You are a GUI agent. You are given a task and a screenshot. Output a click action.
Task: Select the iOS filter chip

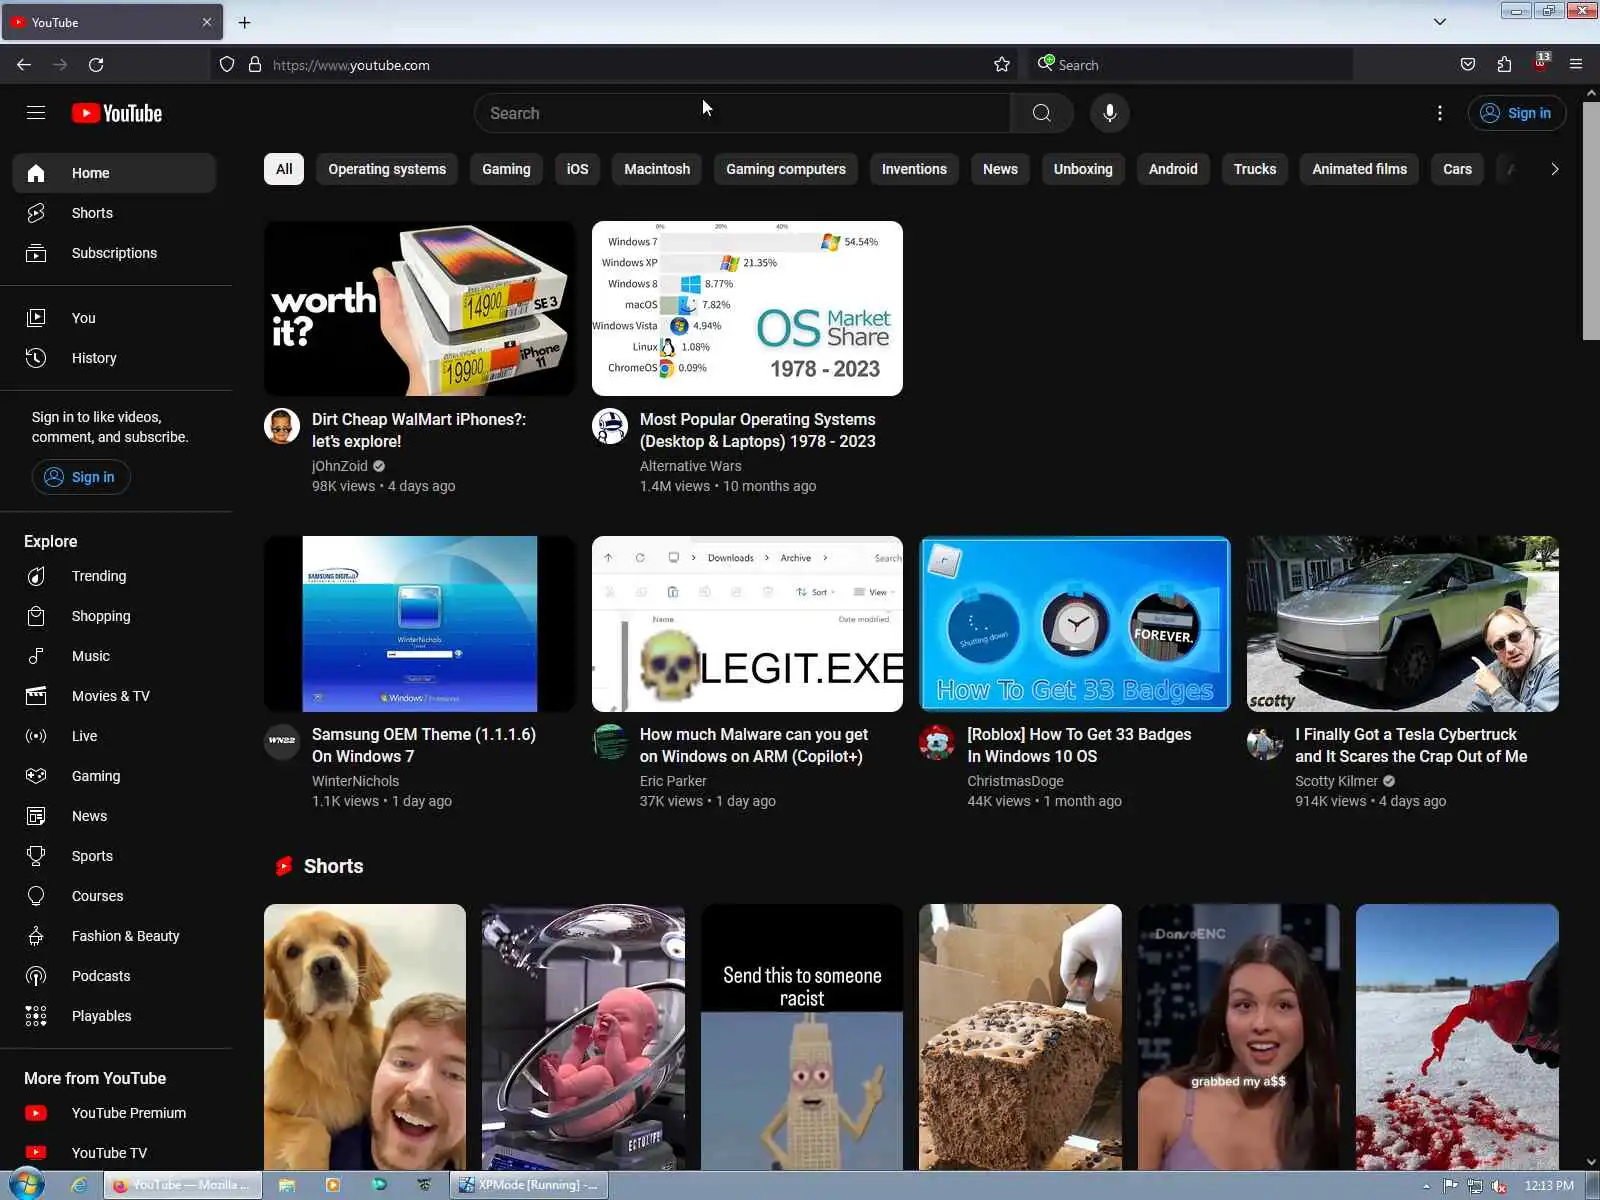coord(578,169)
